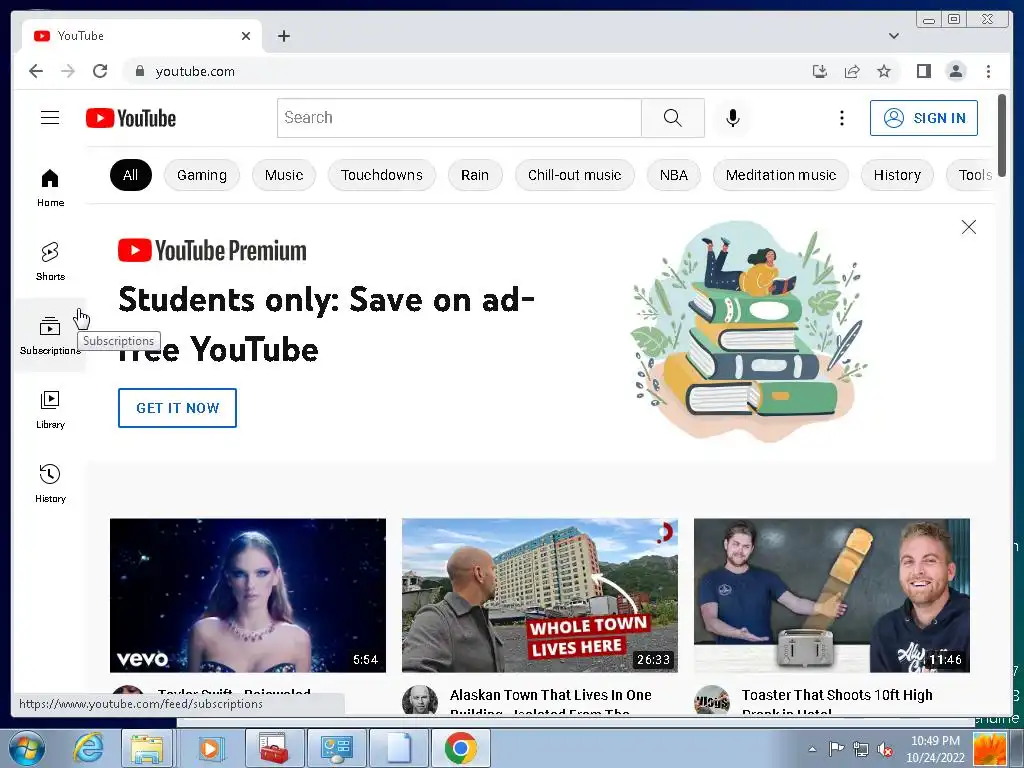Image resolution: width=1024 pixels, height=768 pixels.
Task: Select the All filter chip
Action: tap(131, 175)
